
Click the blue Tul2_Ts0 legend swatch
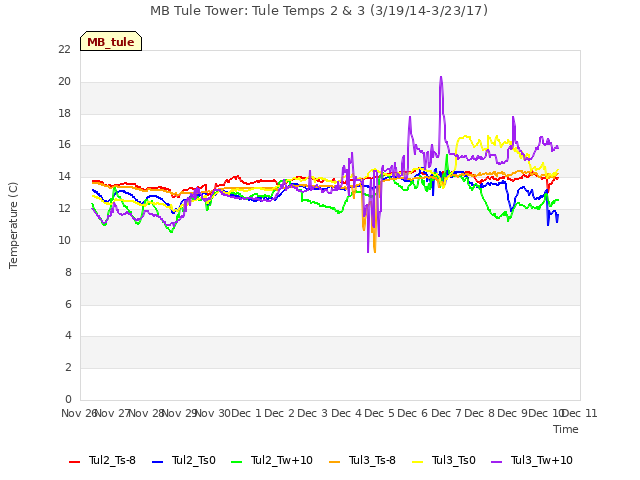click(x=158, y=461)
